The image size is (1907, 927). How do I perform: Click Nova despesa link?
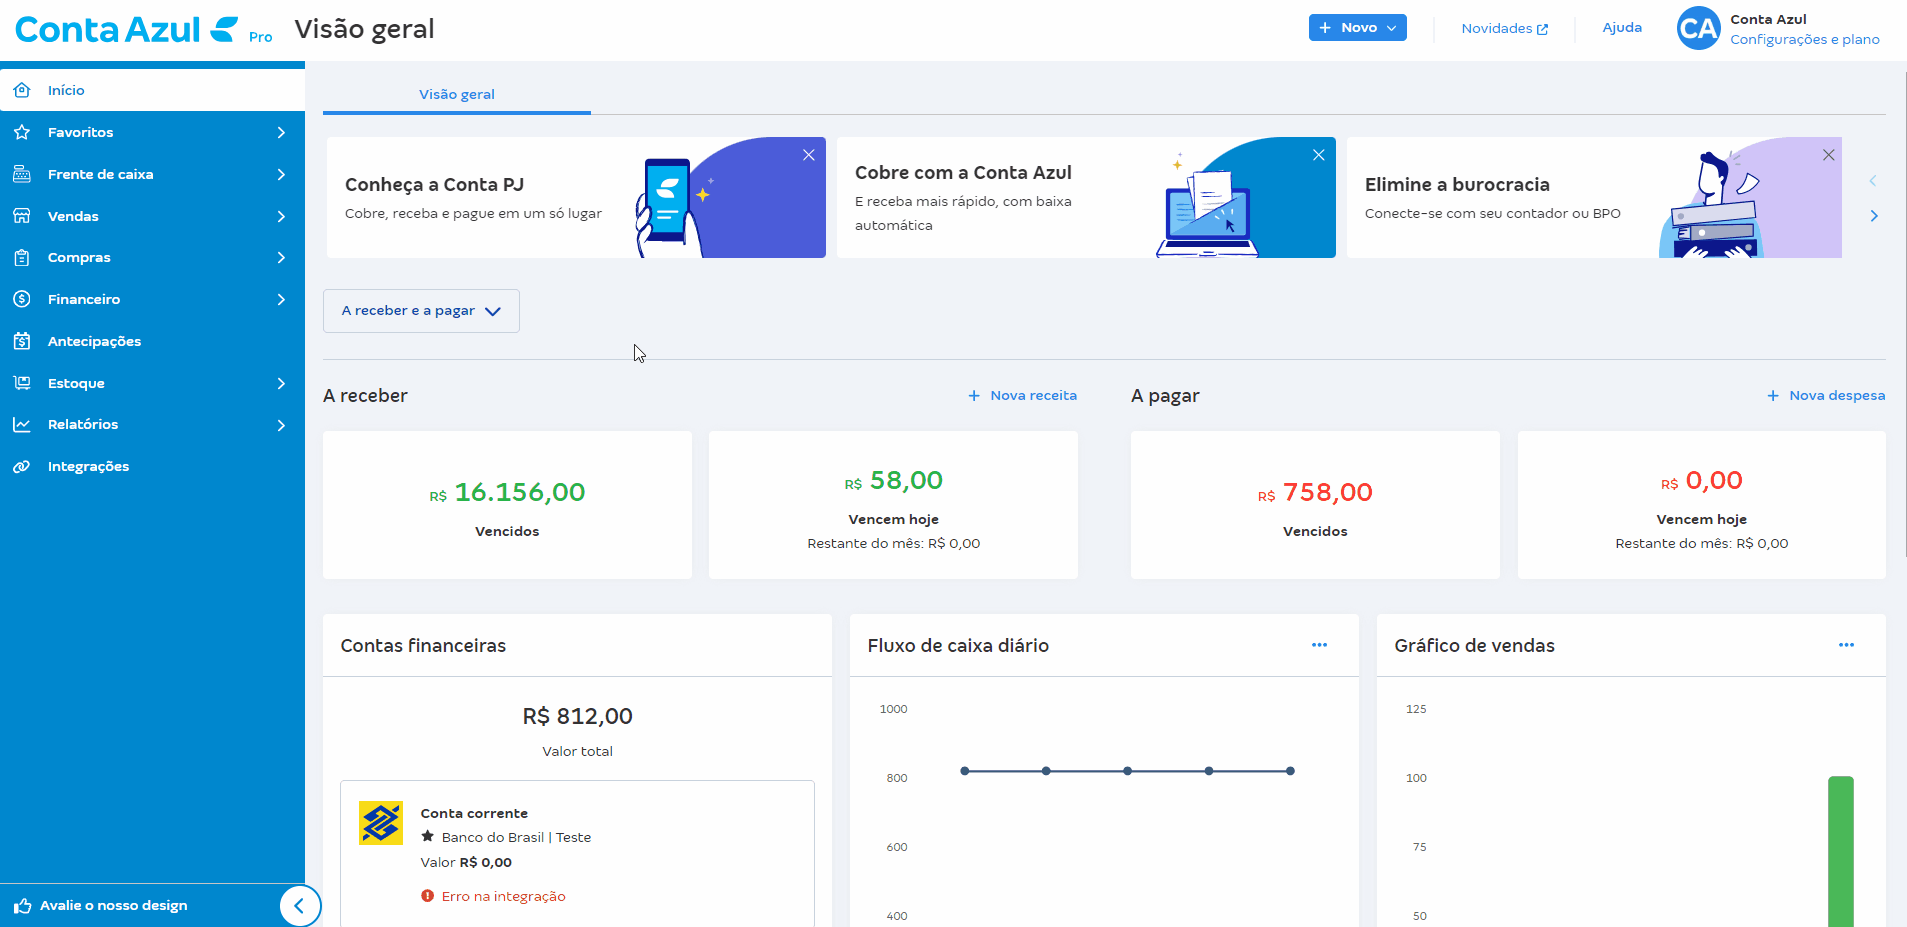[1826, 396]
